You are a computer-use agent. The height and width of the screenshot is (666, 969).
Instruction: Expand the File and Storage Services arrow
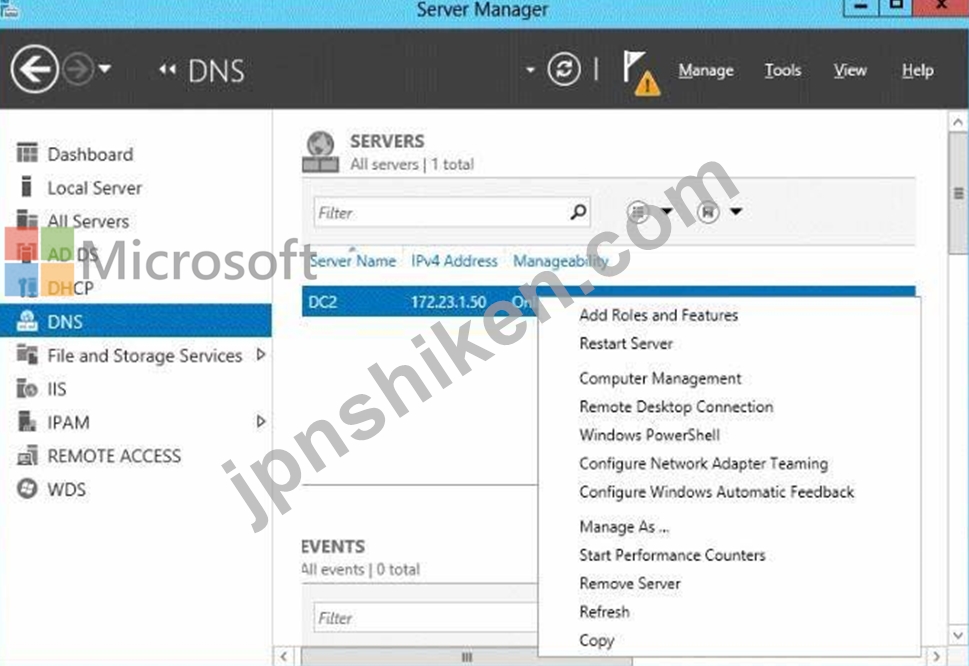click(x=261, y=355)
